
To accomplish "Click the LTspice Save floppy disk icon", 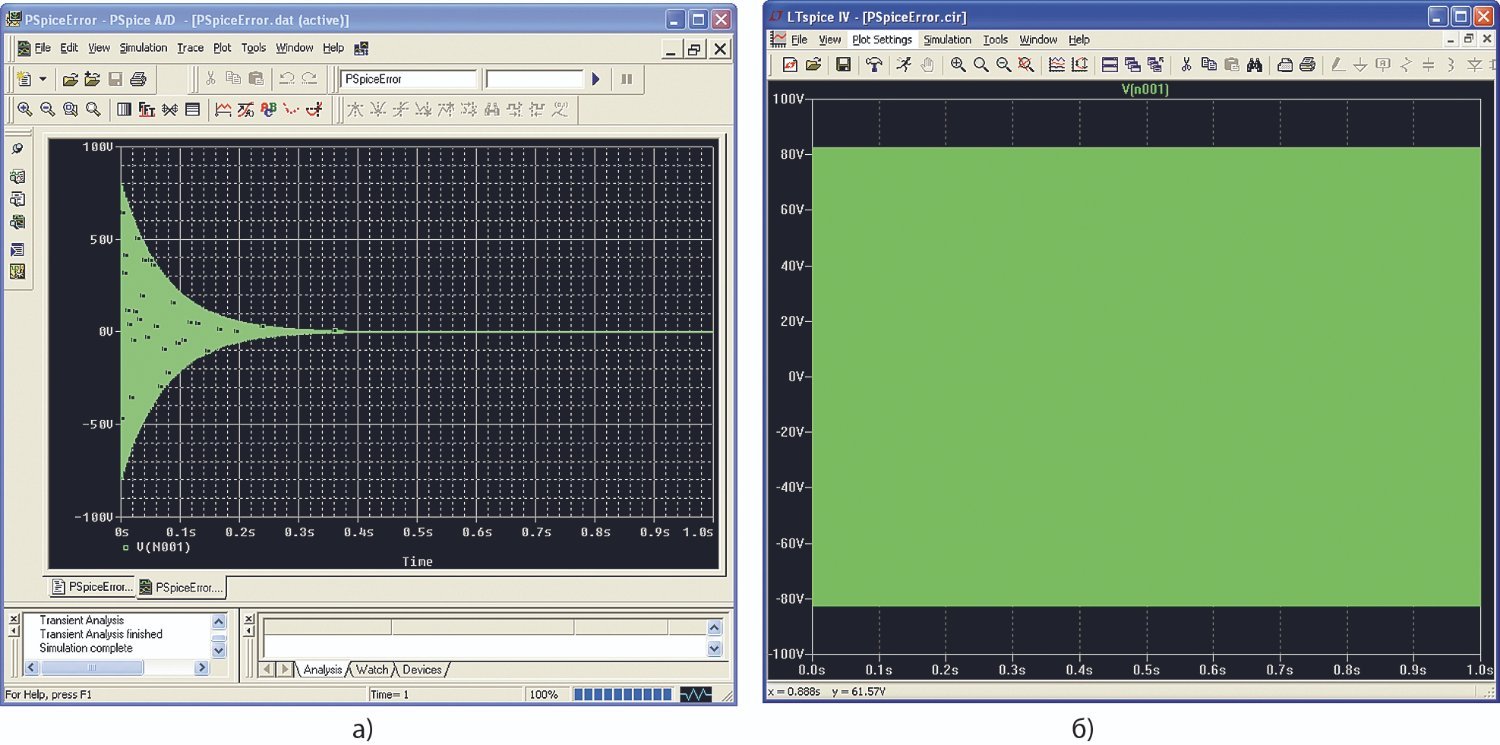I will pos(843,65).
